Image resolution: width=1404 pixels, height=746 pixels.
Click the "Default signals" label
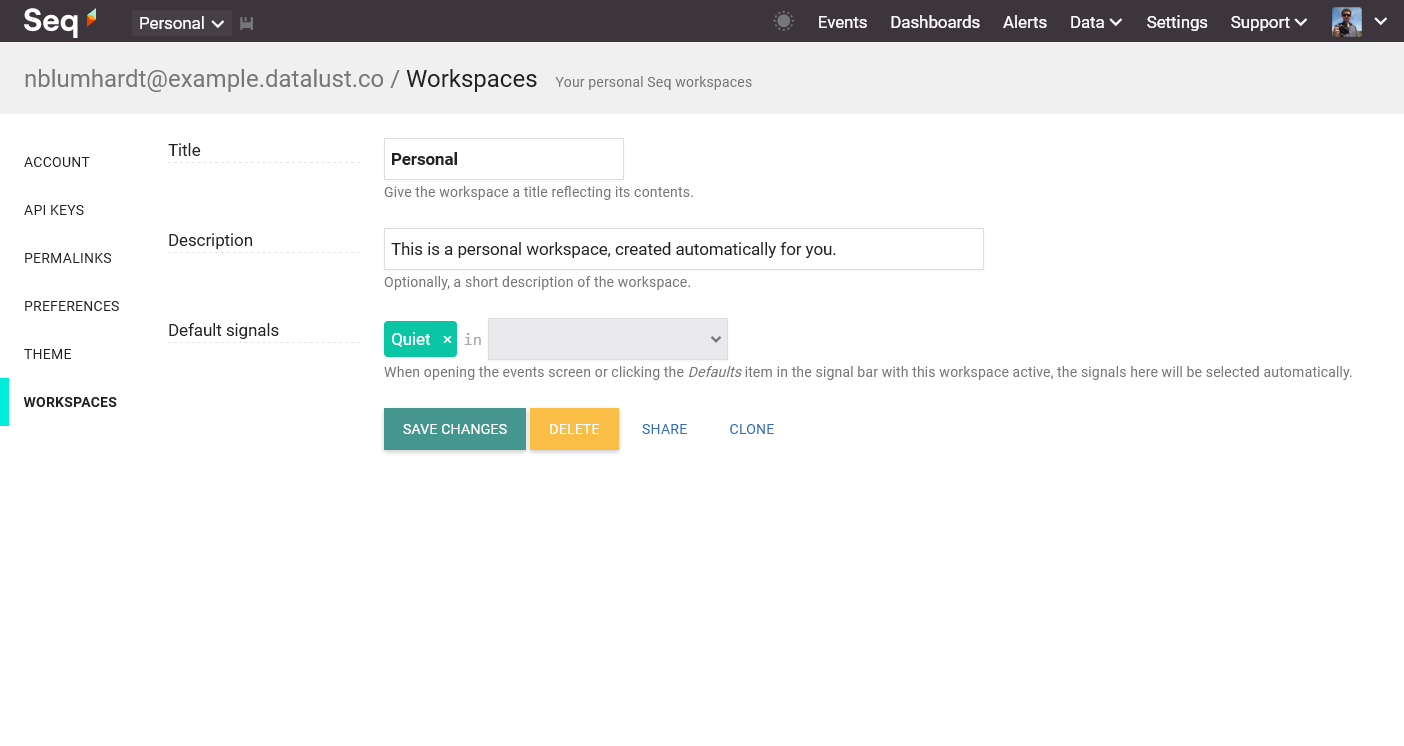coord(224,330)
